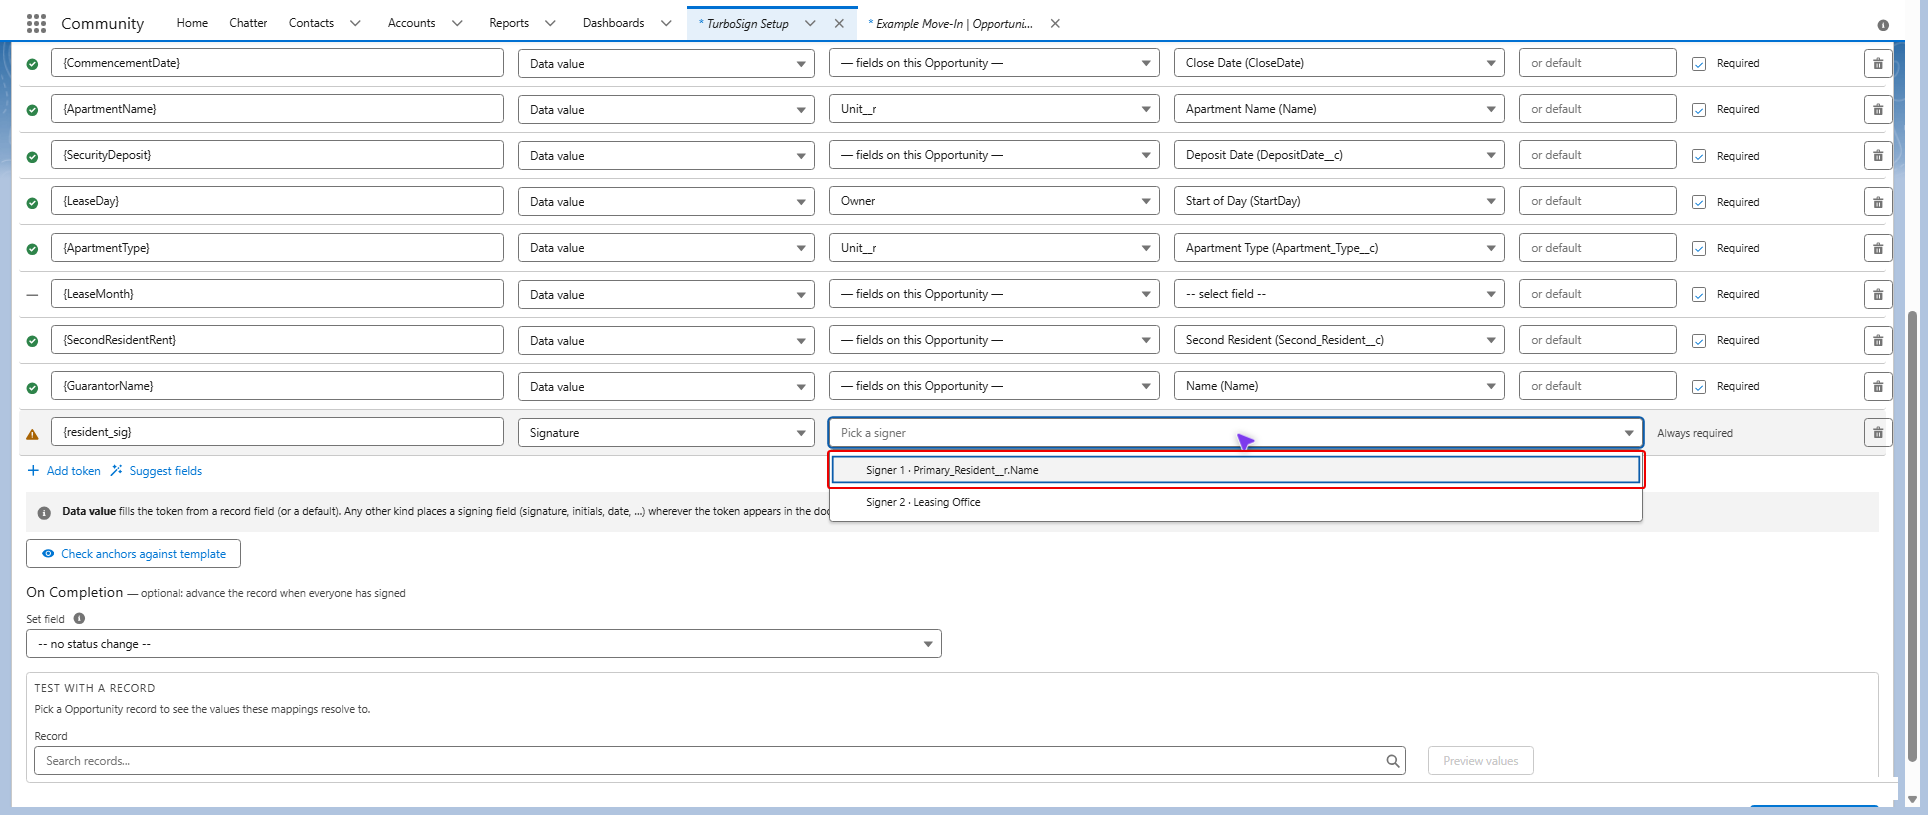Click the notification icon at top right
The image size is (1928, 815).
click(1883, 25)
